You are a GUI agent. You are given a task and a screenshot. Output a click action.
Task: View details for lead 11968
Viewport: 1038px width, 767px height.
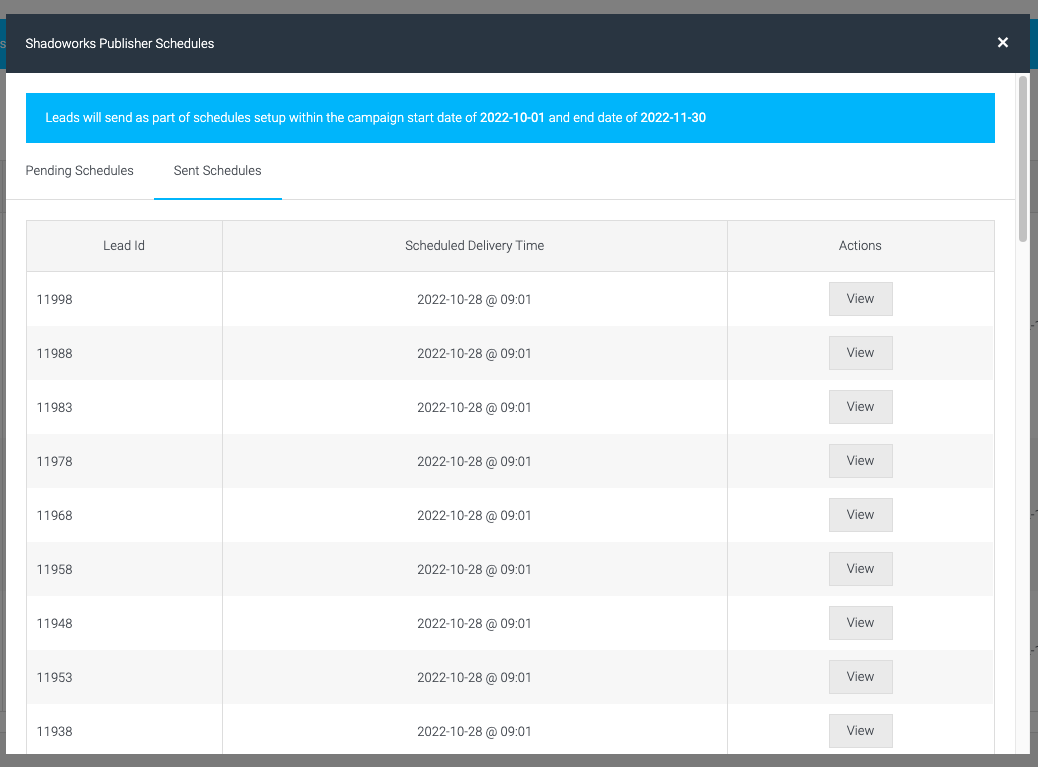click(x=860, y=514)
